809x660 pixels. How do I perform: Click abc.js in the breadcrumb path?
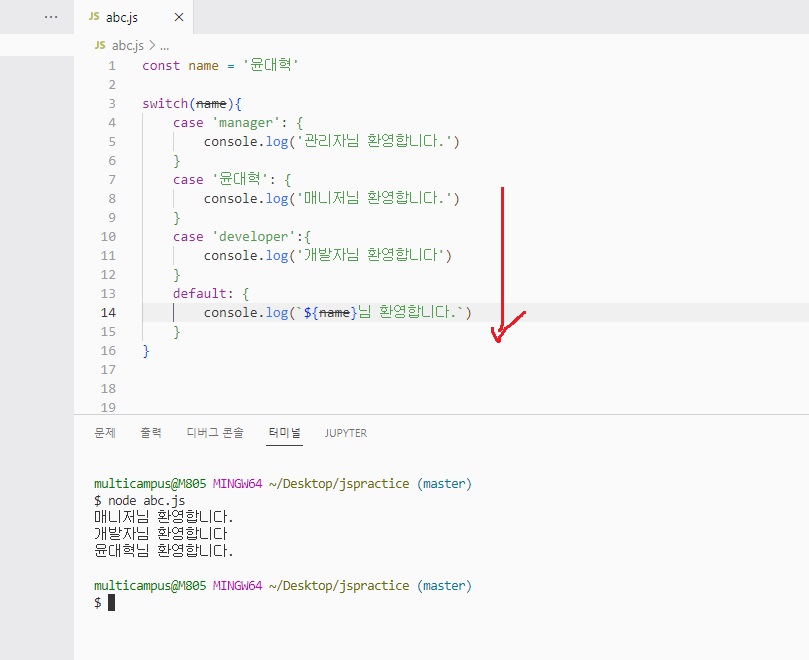[x=127, y=45]
